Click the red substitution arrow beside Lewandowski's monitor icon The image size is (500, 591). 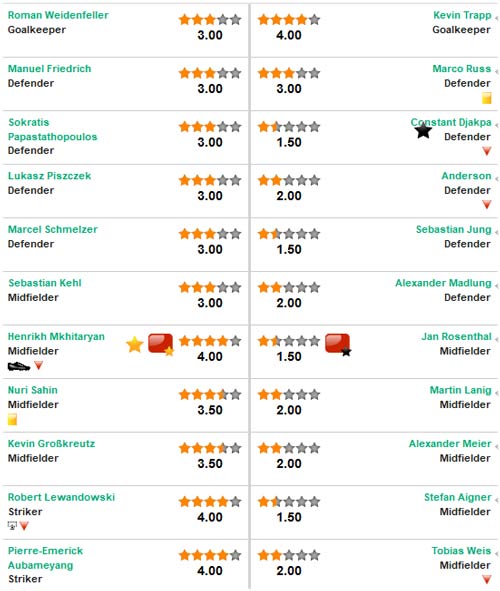24,525
